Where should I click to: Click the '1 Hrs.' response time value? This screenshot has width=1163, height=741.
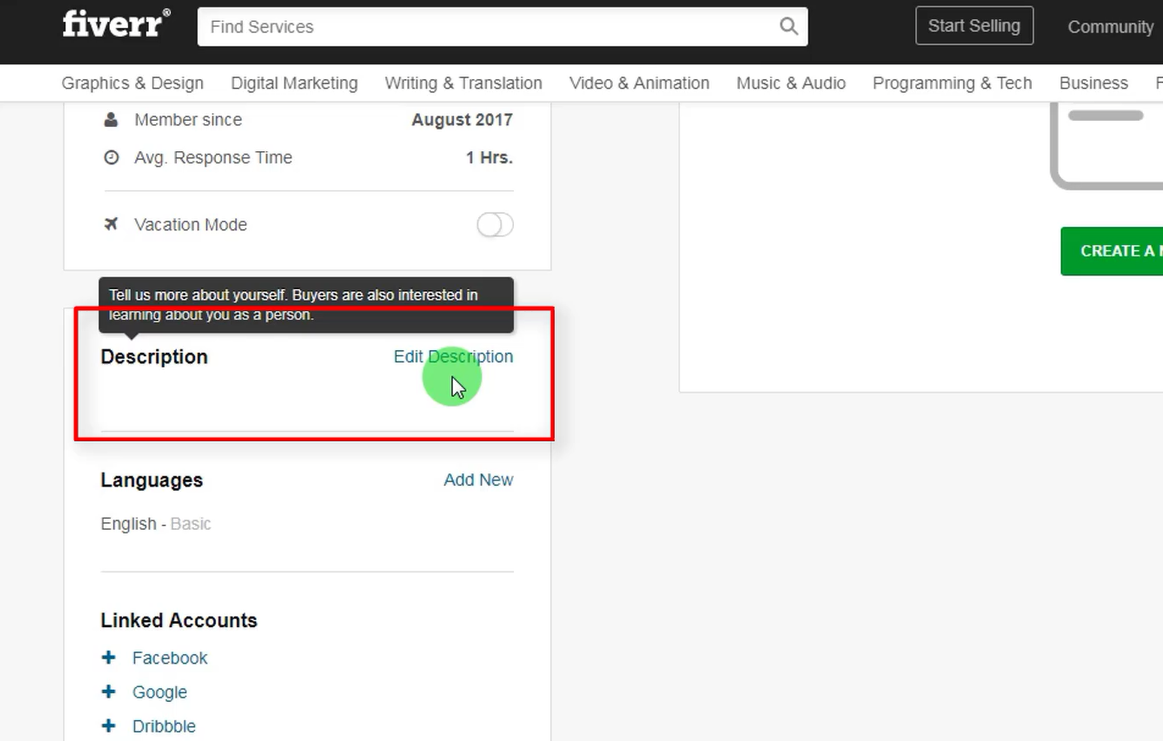click(x=489, y=157)
